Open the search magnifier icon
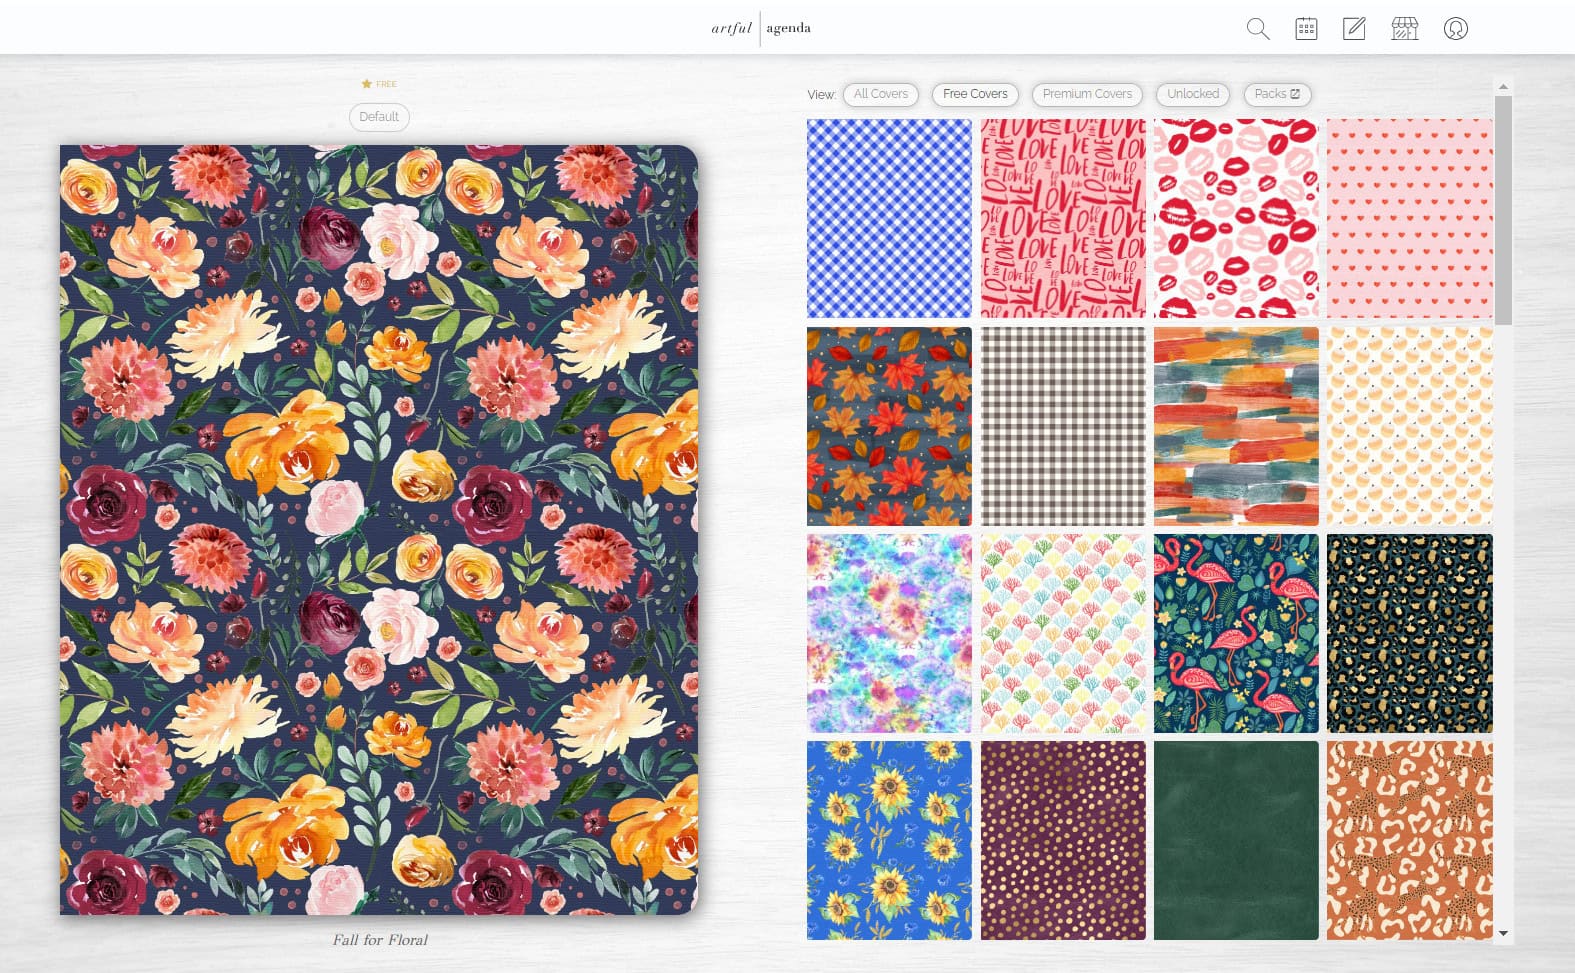This screenshot has width=1575, height=973. point(1258,29)
